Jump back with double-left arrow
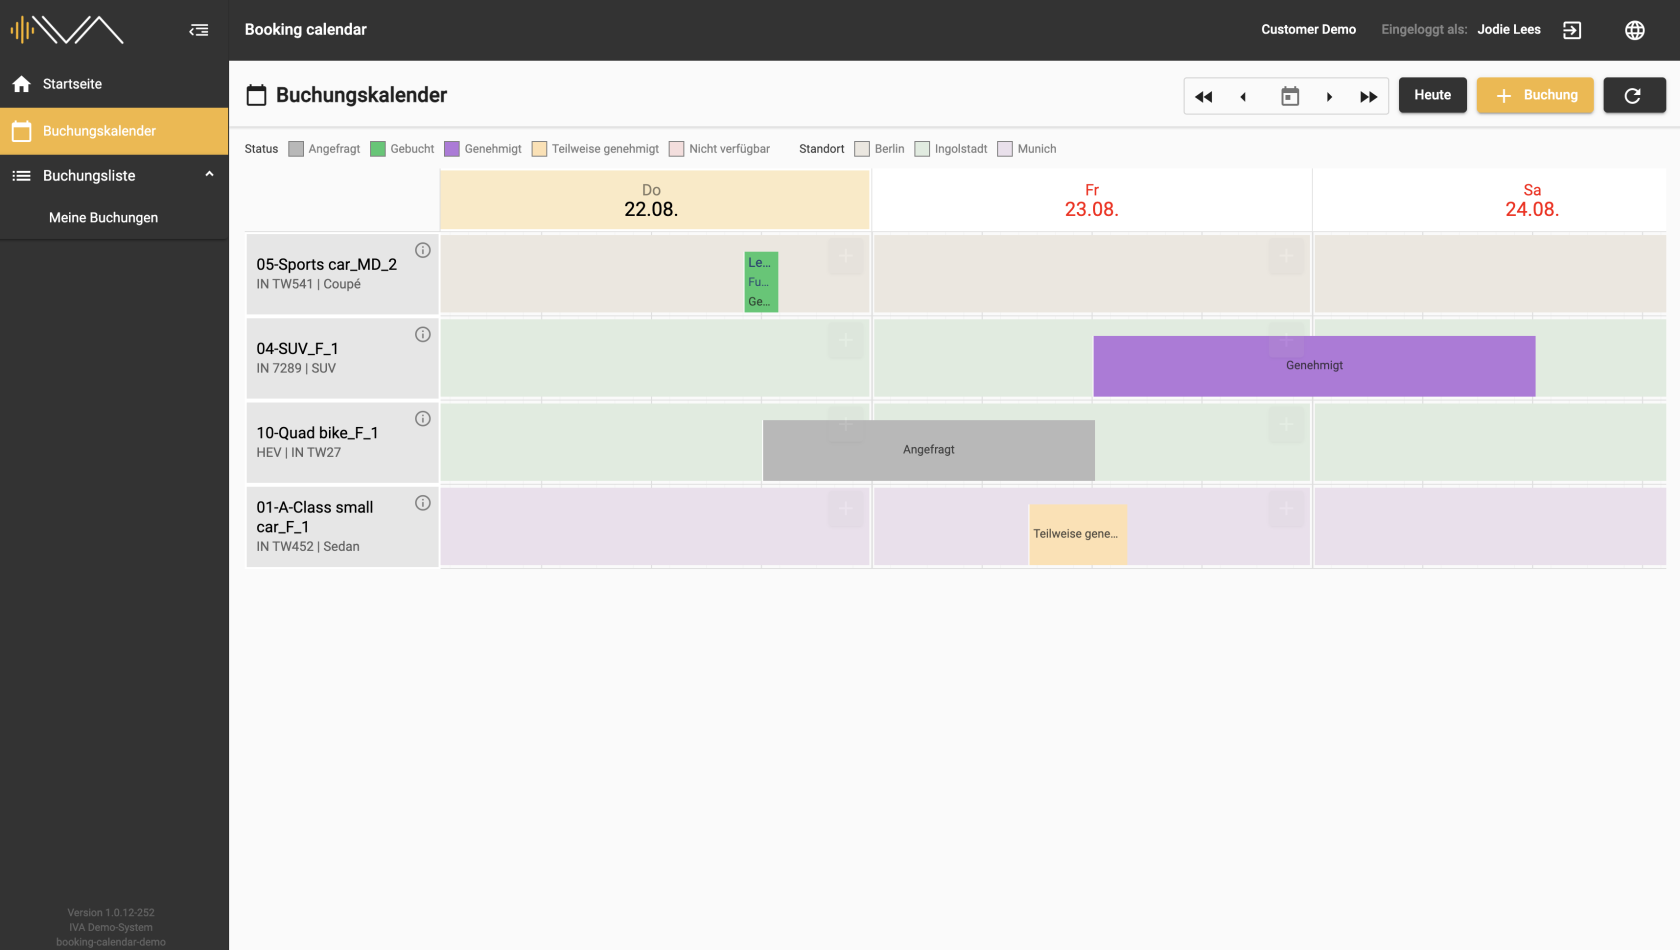1680x950 pixels. click(1204, 96)
